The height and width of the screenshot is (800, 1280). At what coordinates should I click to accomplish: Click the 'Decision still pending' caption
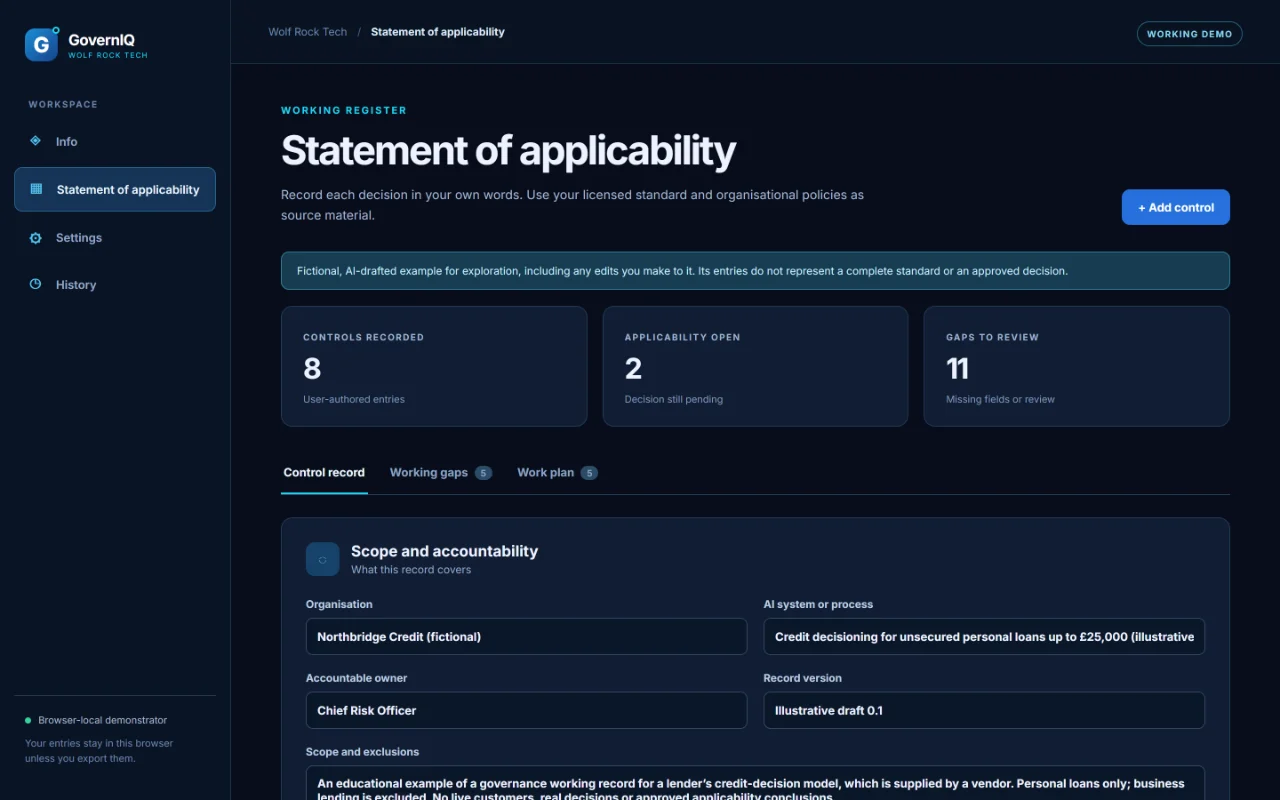tap(674, 399)
